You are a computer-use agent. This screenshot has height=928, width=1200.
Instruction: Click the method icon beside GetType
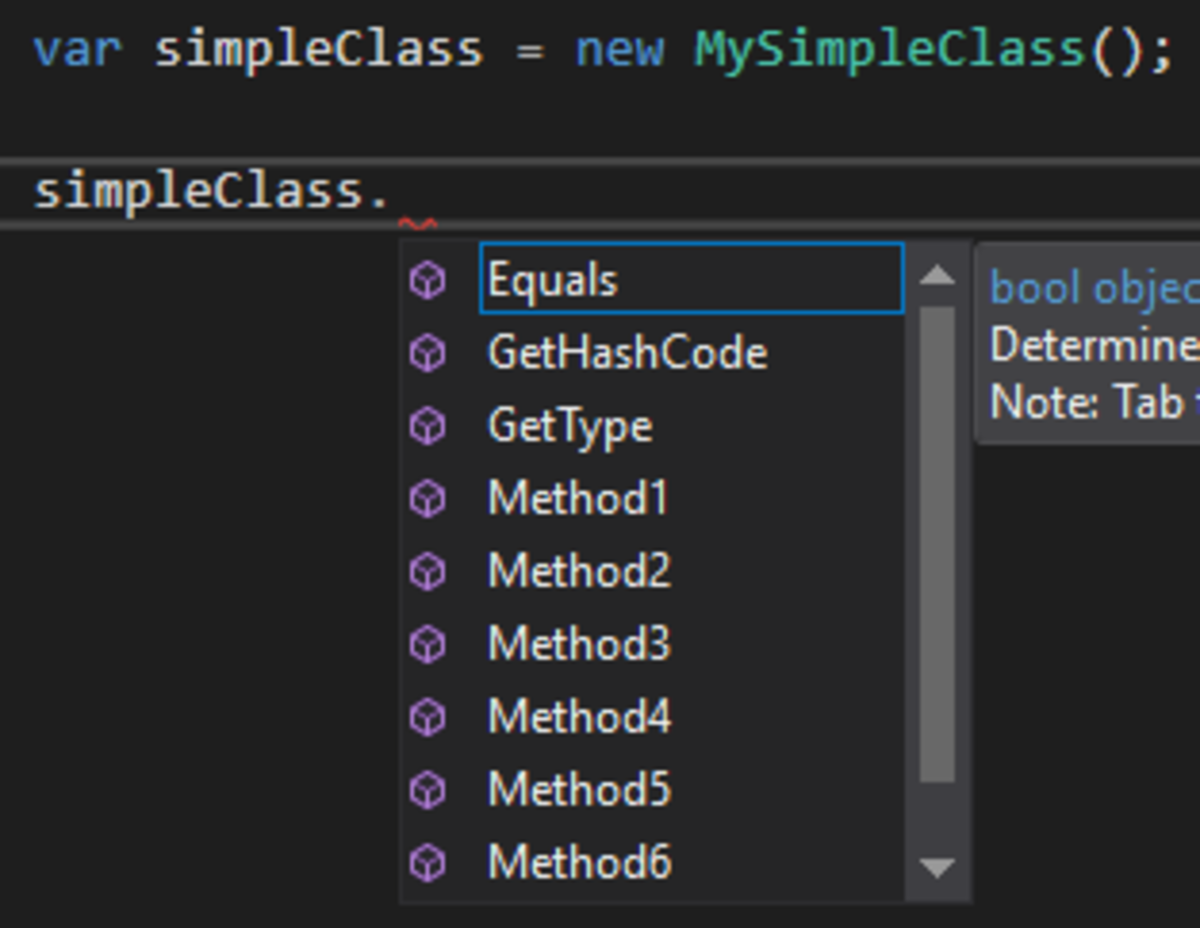point(428,426)
